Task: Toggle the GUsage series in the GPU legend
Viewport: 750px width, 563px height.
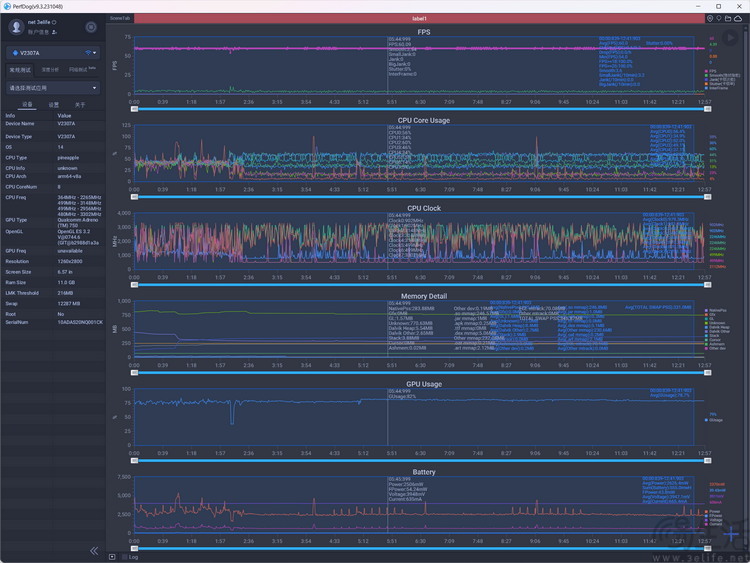Action: pos(714,420)
